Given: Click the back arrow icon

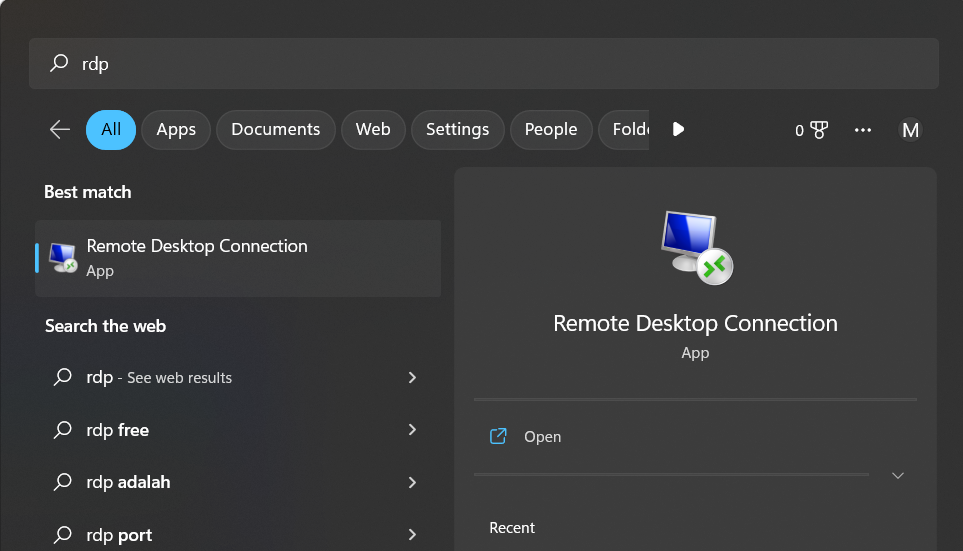Looking at the screenshot, I should pyautogui.click(x=60, y=130).
